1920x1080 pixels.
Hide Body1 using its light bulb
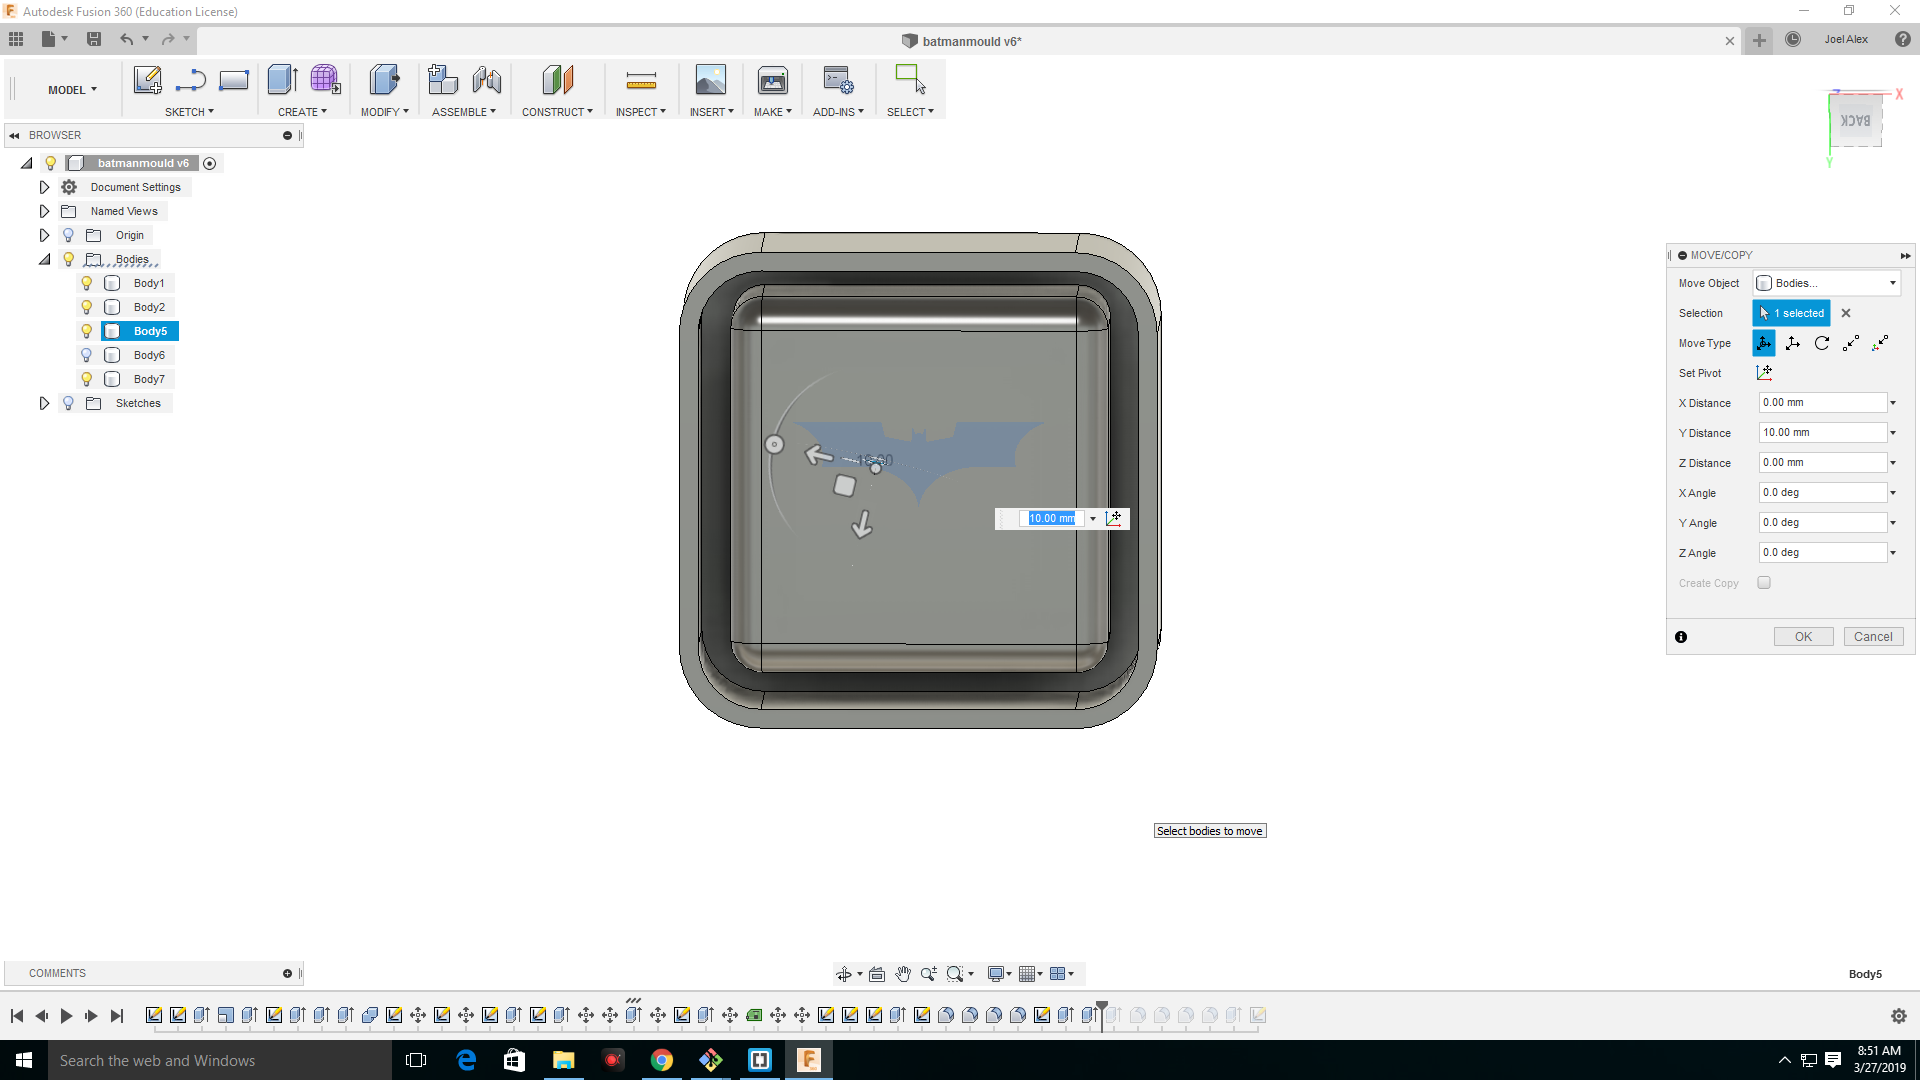click(87, 283)
